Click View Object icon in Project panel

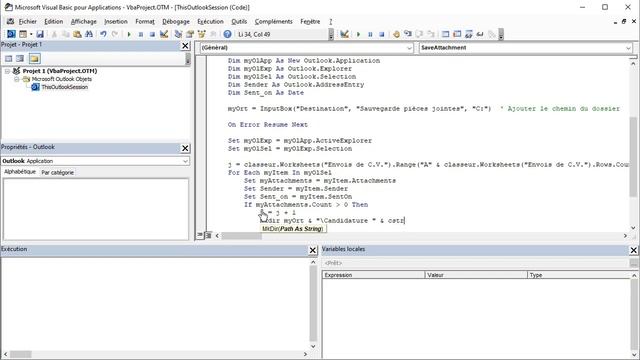(x=20, y=59)
